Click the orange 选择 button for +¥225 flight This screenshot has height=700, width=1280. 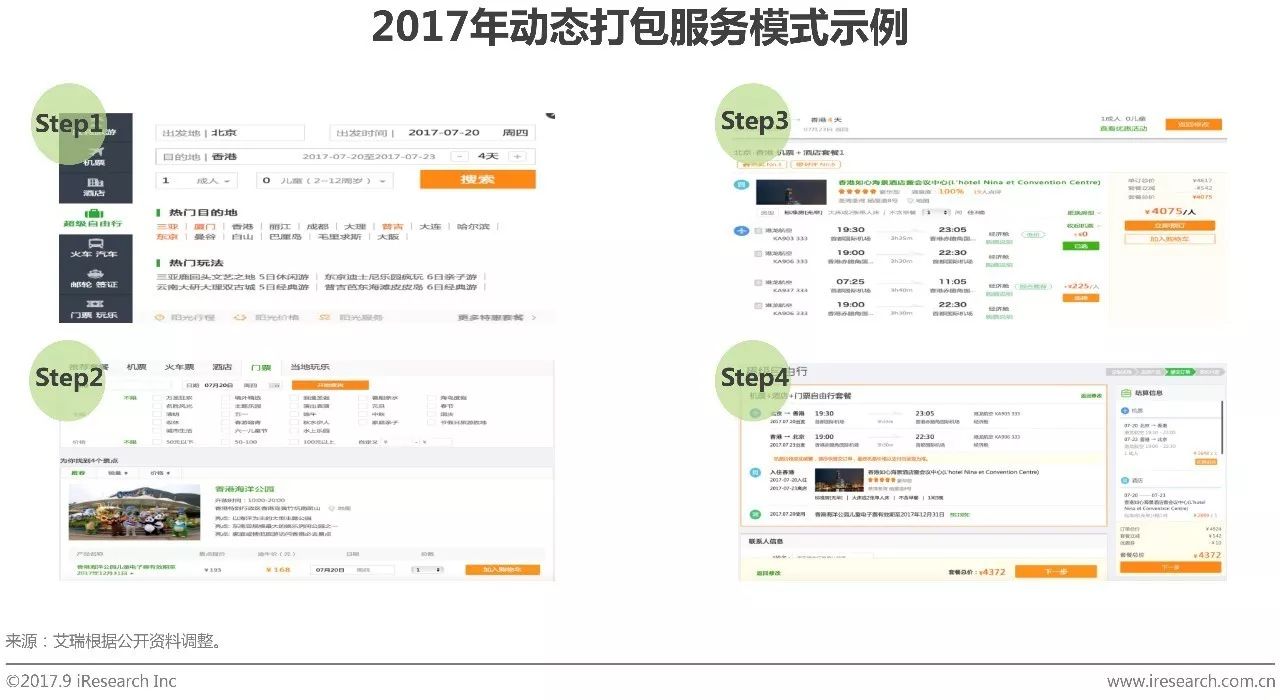(x=1080, y=297)
